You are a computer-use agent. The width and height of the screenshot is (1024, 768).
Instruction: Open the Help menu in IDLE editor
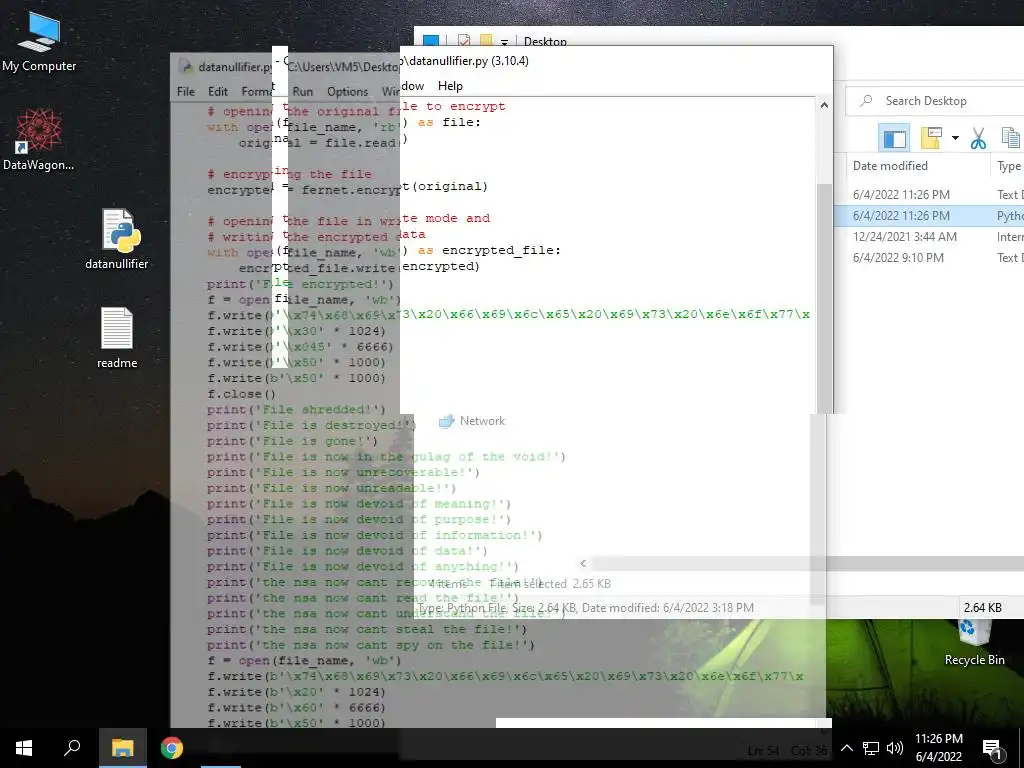tap(450, 86)
